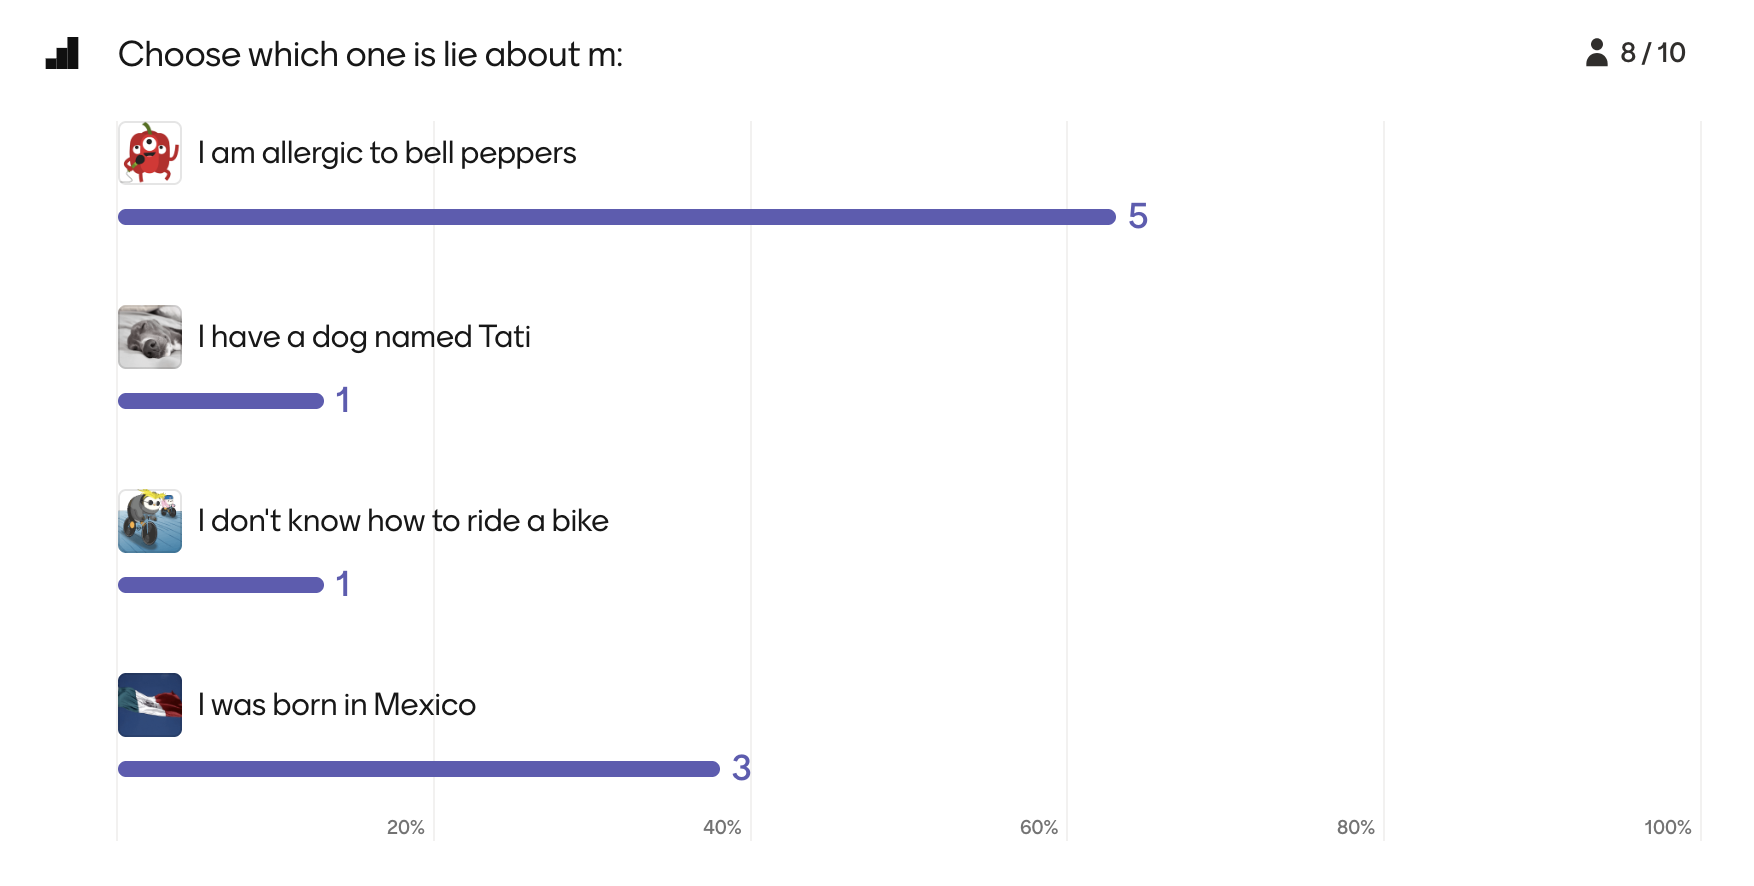
Task: Click the participant person icon
Action: pyautogui.click(x=1596, y=53)
